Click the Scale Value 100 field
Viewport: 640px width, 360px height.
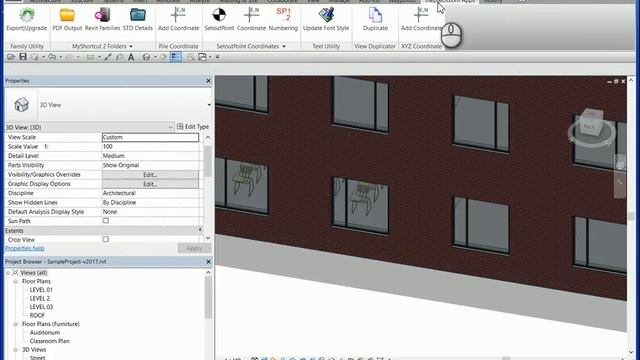pyautogui.click(x=150, y=147)
